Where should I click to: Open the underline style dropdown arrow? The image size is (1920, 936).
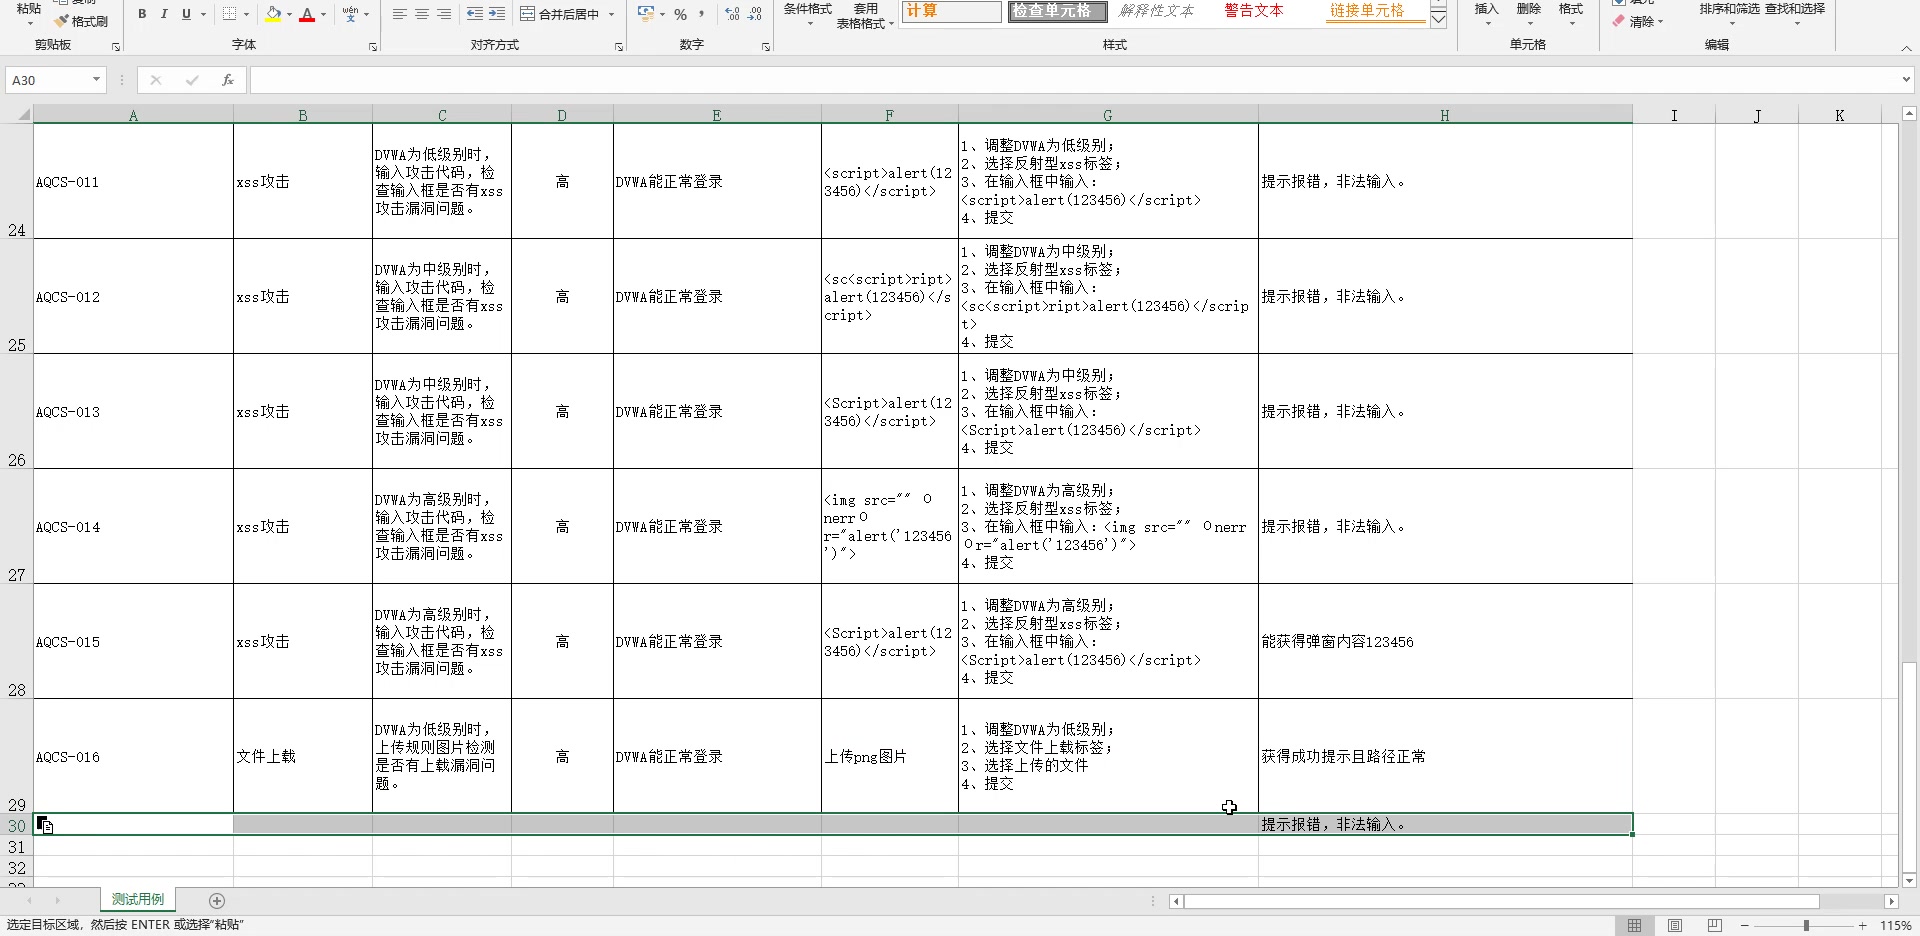click(203, 14)
